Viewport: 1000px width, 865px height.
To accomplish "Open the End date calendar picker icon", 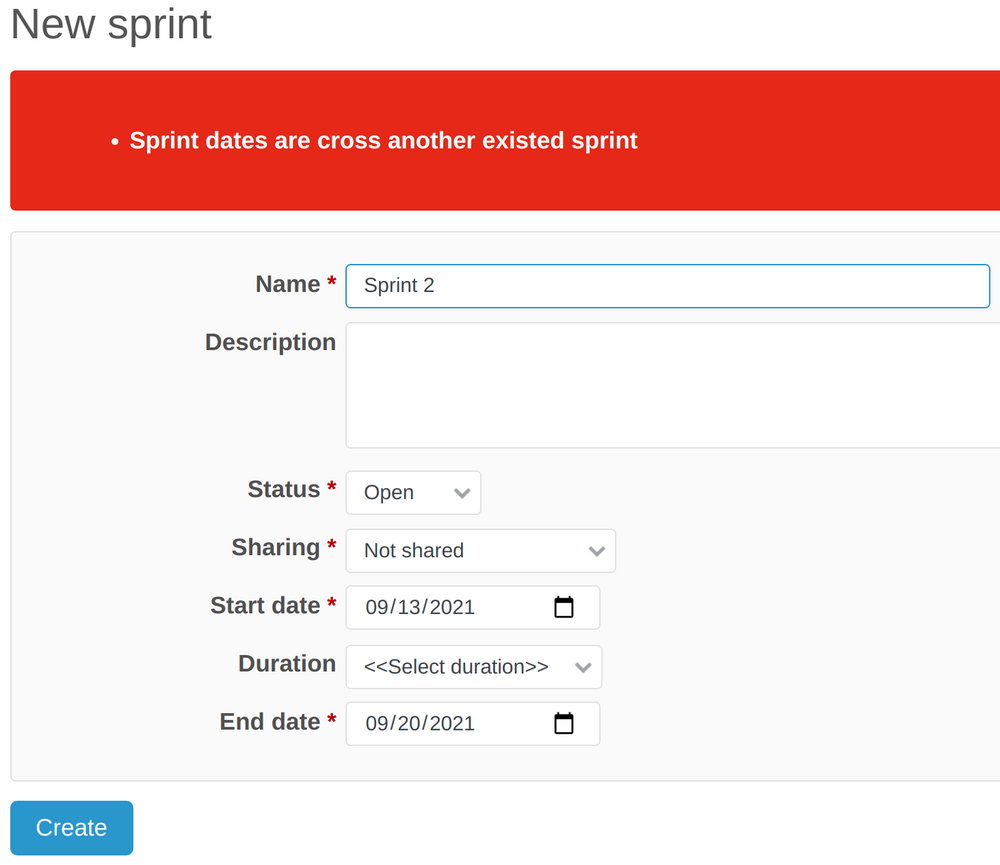I will pyautogui.click(x=564, y=723).
